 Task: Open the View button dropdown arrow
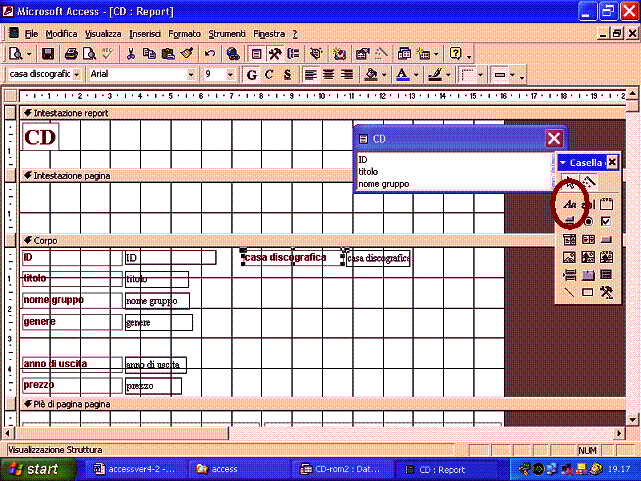click(29, 54)
